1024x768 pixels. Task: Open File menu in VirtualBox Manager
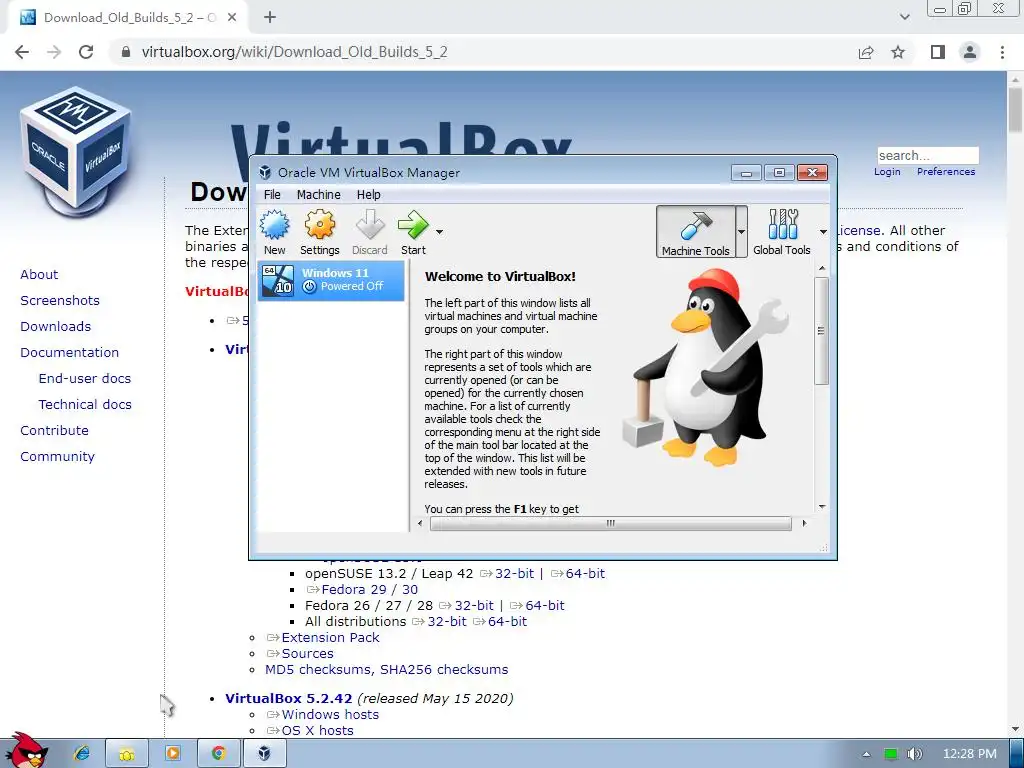pos(272,195)
